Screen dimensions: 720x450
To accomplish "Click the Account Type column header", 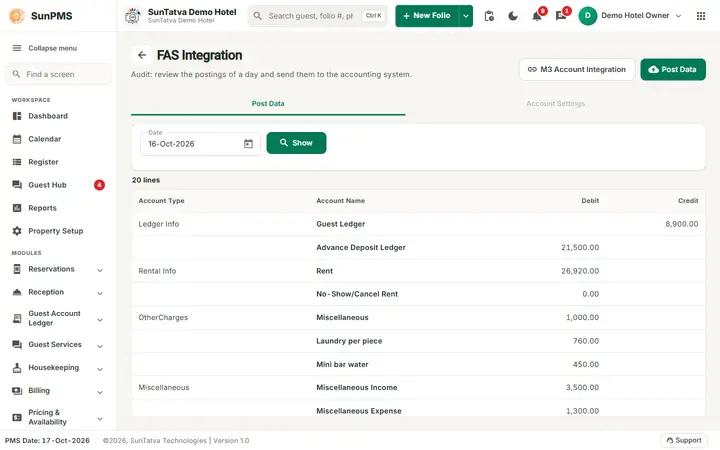I will (161, 201).
